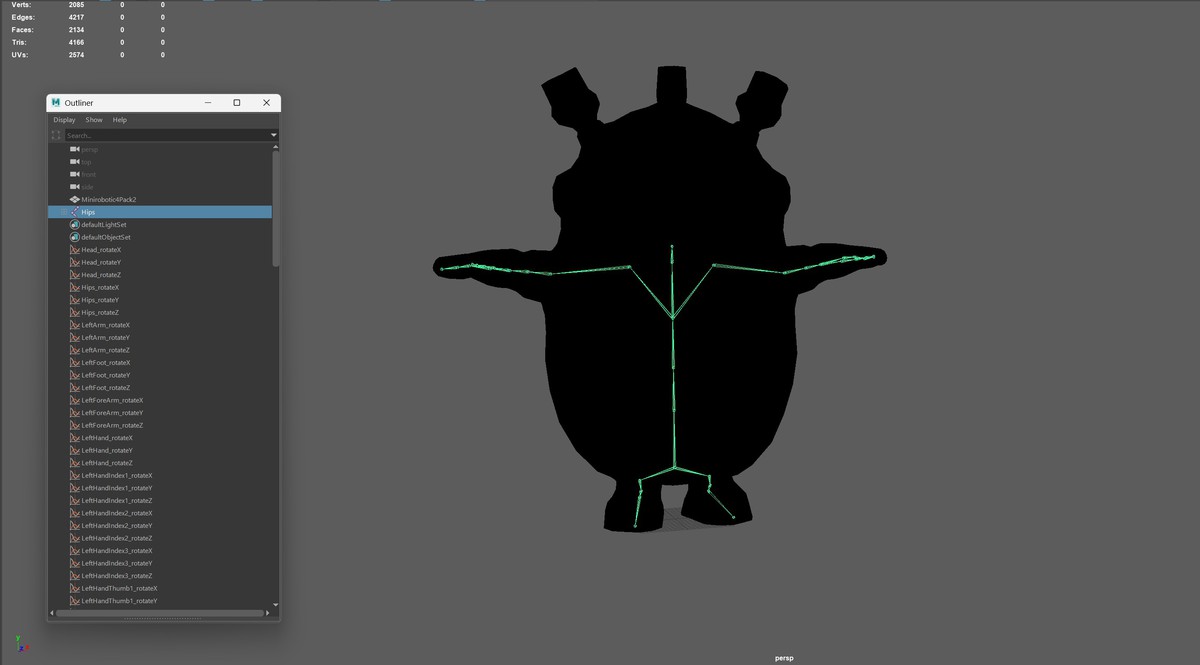This screenshot has height=665, width=1200.
Task: Expand the Hips joint hierarchy
Action: tap(64, 212)
